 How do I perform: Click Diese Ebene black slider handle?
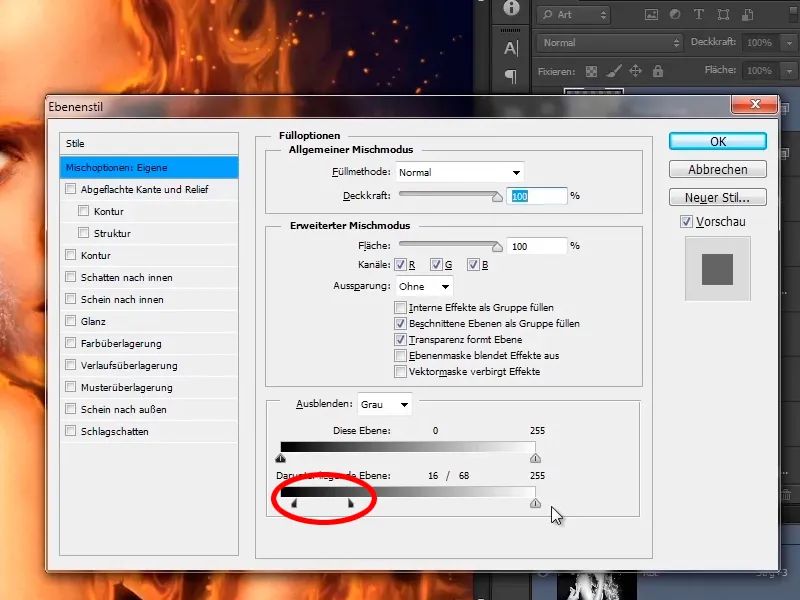click(281, 458)
